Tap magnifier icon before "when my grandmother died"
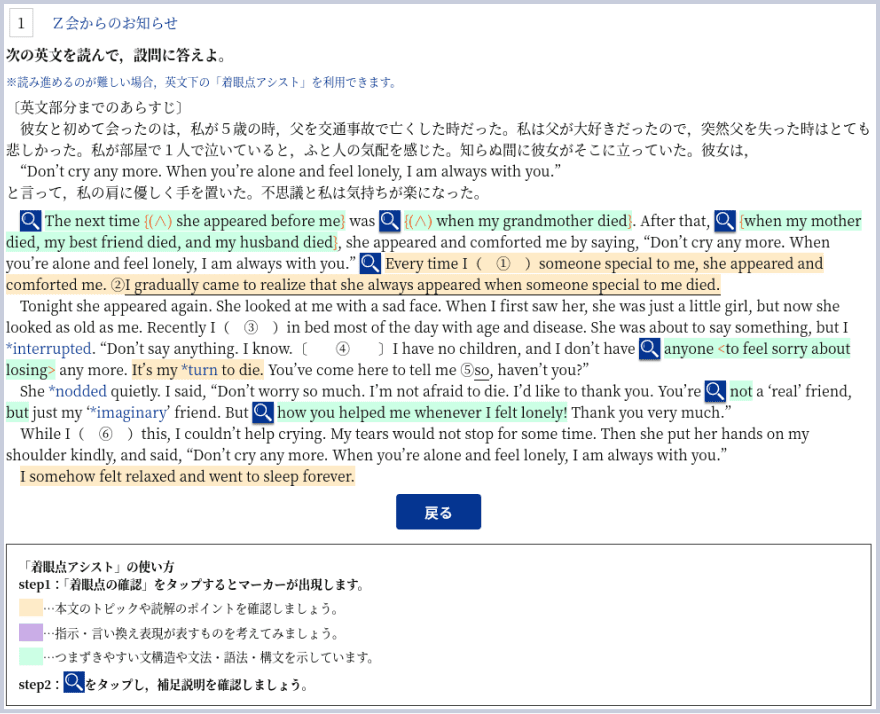The height and width of the screenshot is (714, 880). [389, 221]
